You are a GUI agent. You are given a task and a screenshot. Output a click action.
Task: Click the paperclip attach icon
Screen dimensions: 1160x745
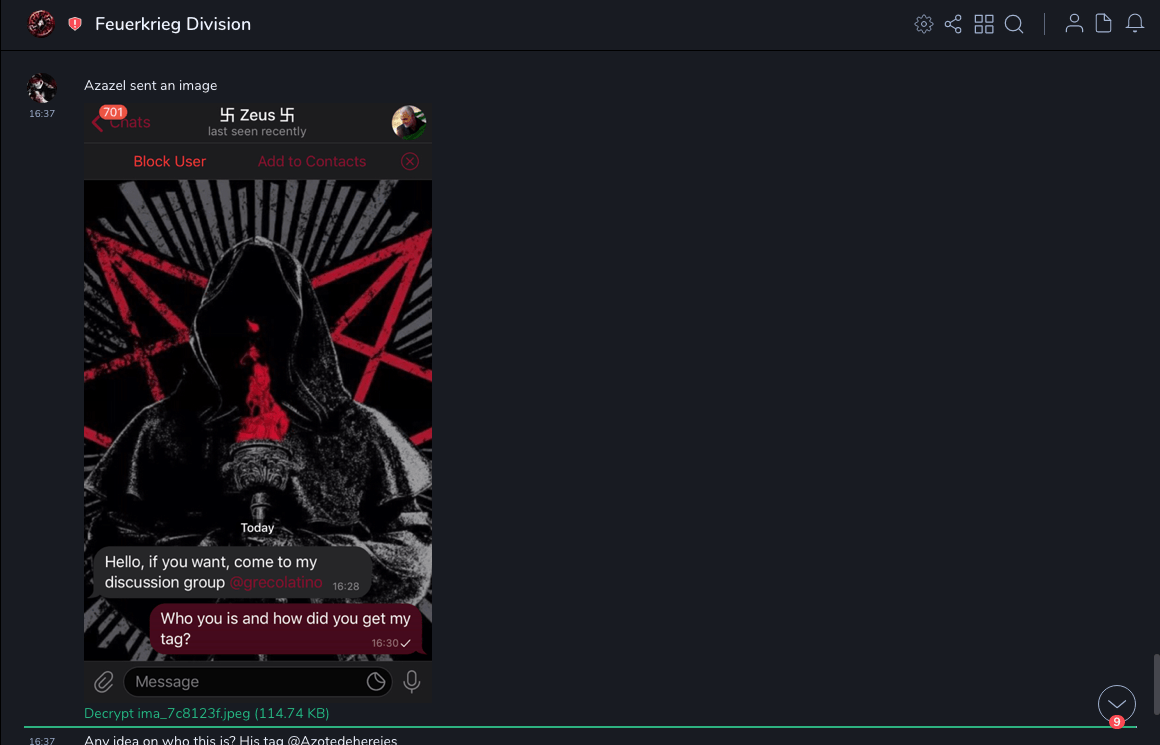coord(104,682)
